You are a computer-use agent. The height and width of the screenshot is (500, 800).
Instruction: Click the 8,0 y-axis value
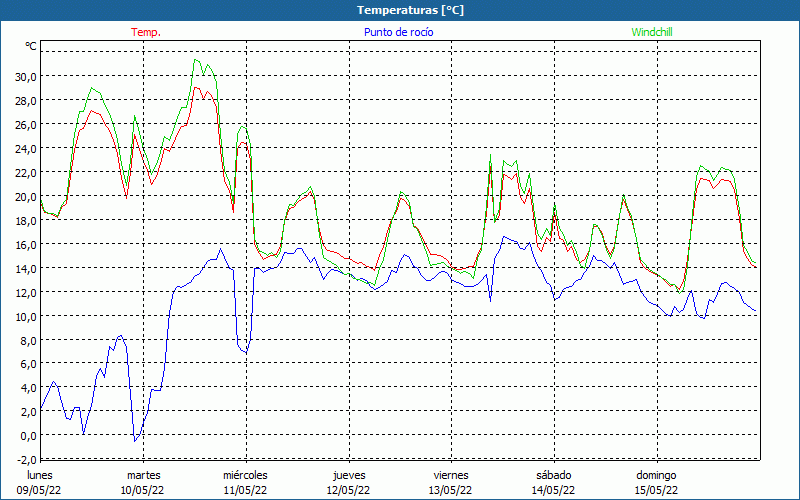(29, 340)
